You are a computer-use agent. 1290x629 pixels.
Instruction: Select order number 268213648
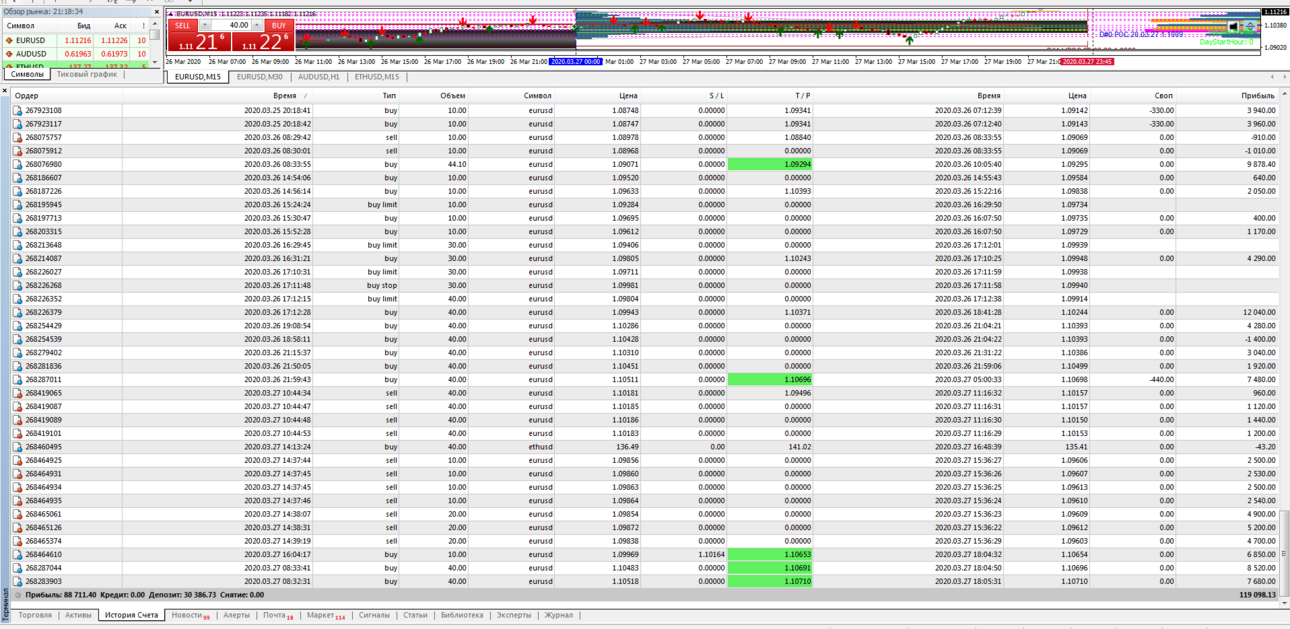(43, 245)
